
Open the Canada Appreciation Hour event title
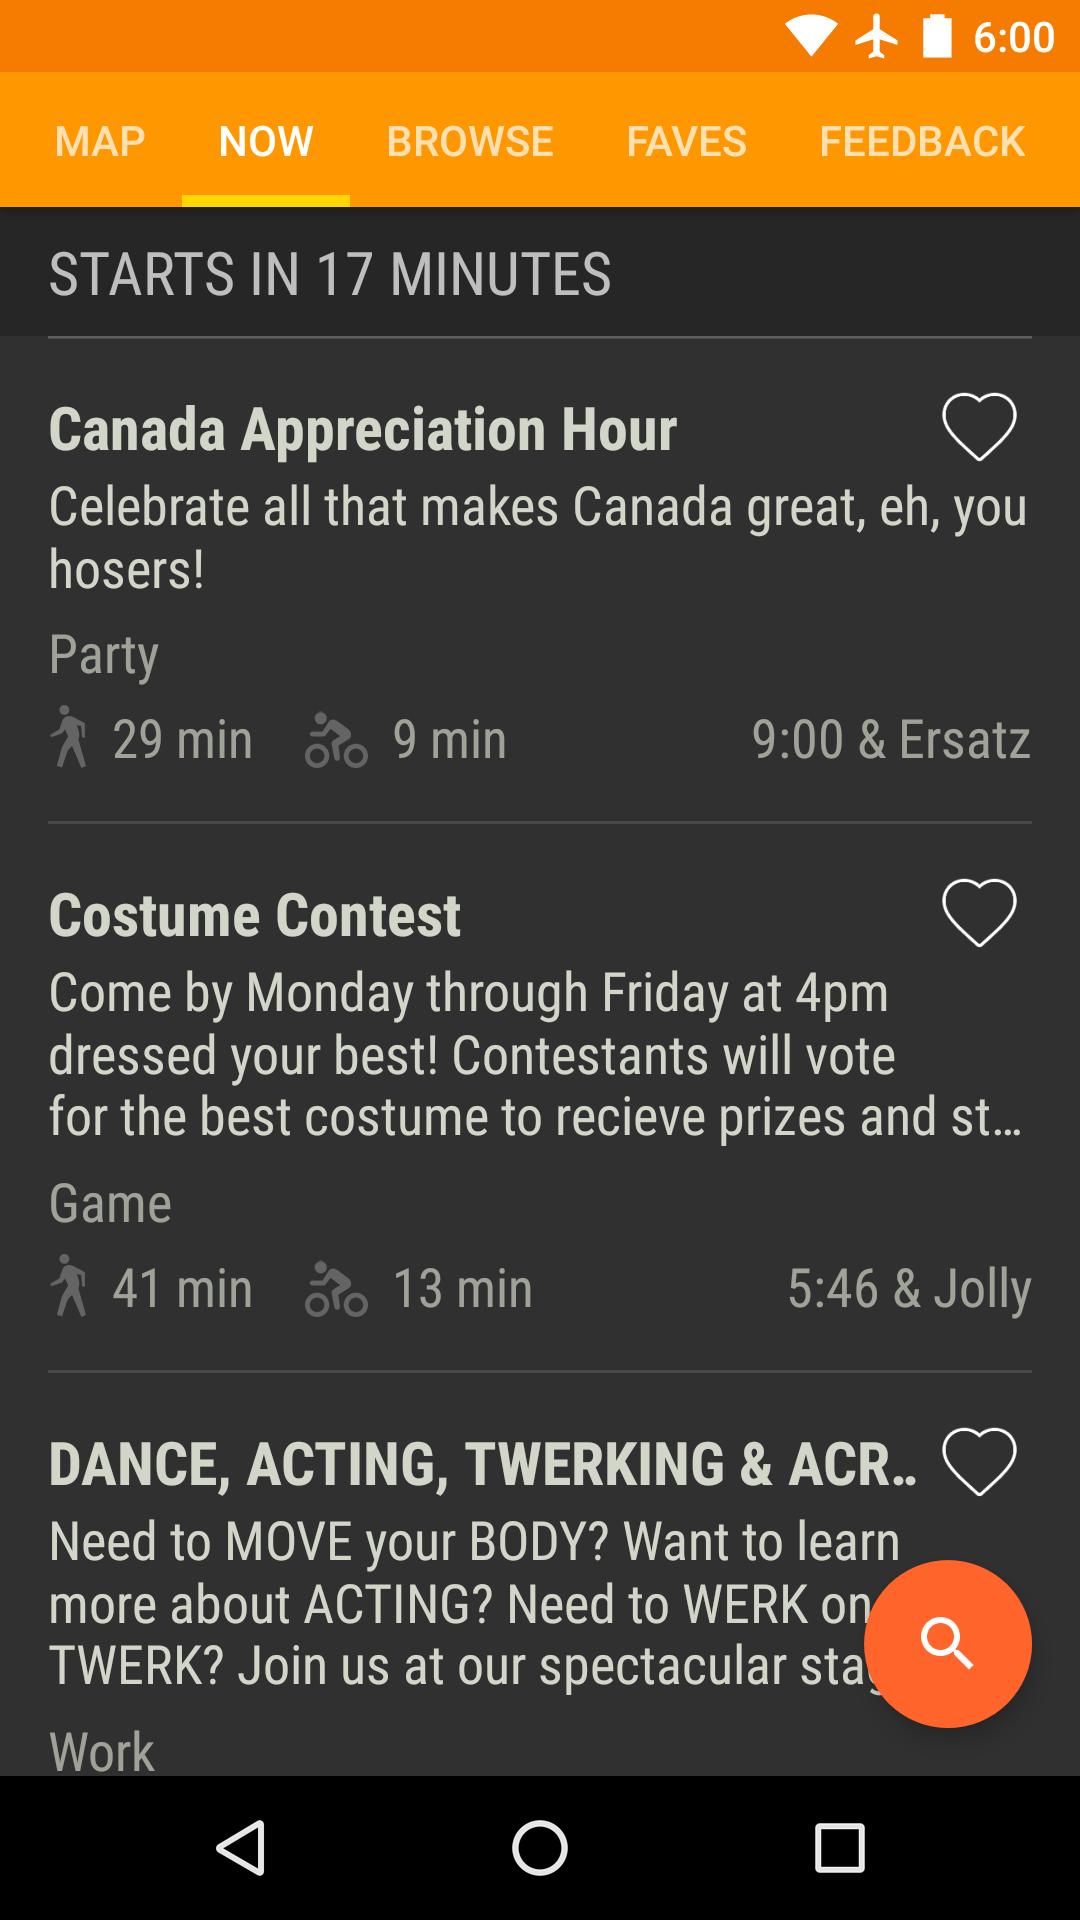pos(363,429)
